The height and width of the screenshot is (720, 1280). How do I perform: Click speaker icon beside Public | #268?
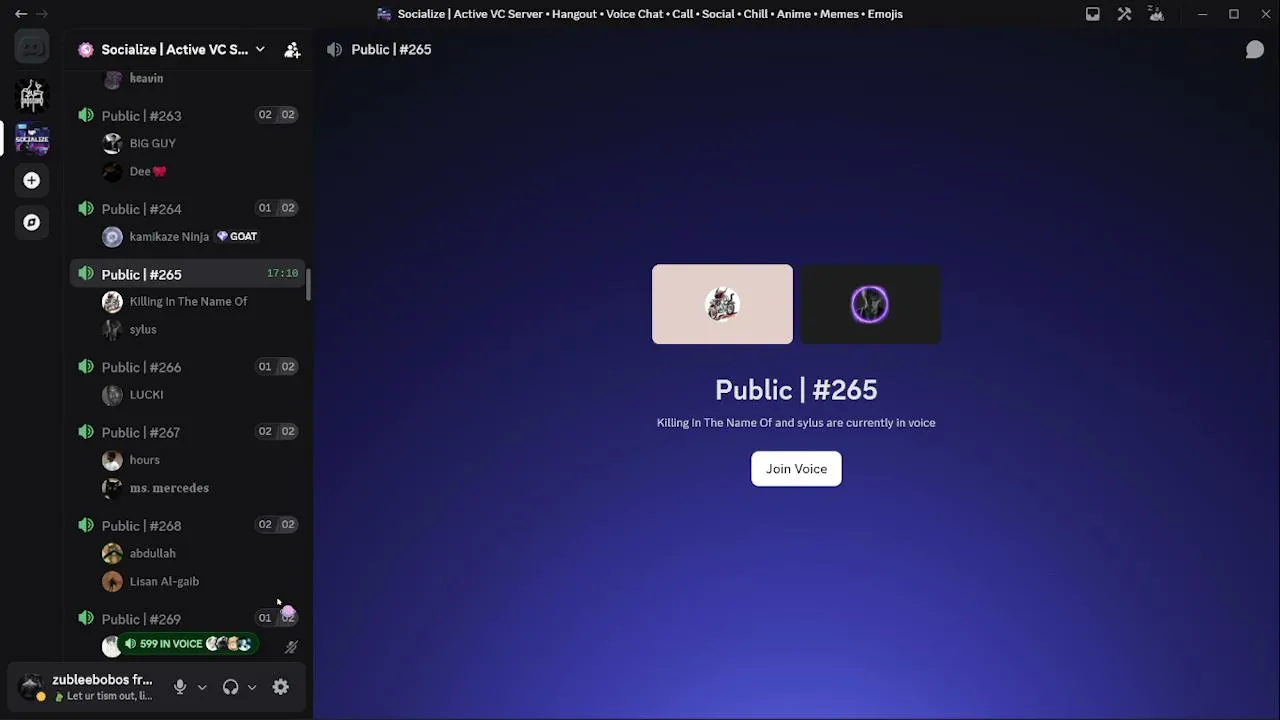click(x=86, y=524)
